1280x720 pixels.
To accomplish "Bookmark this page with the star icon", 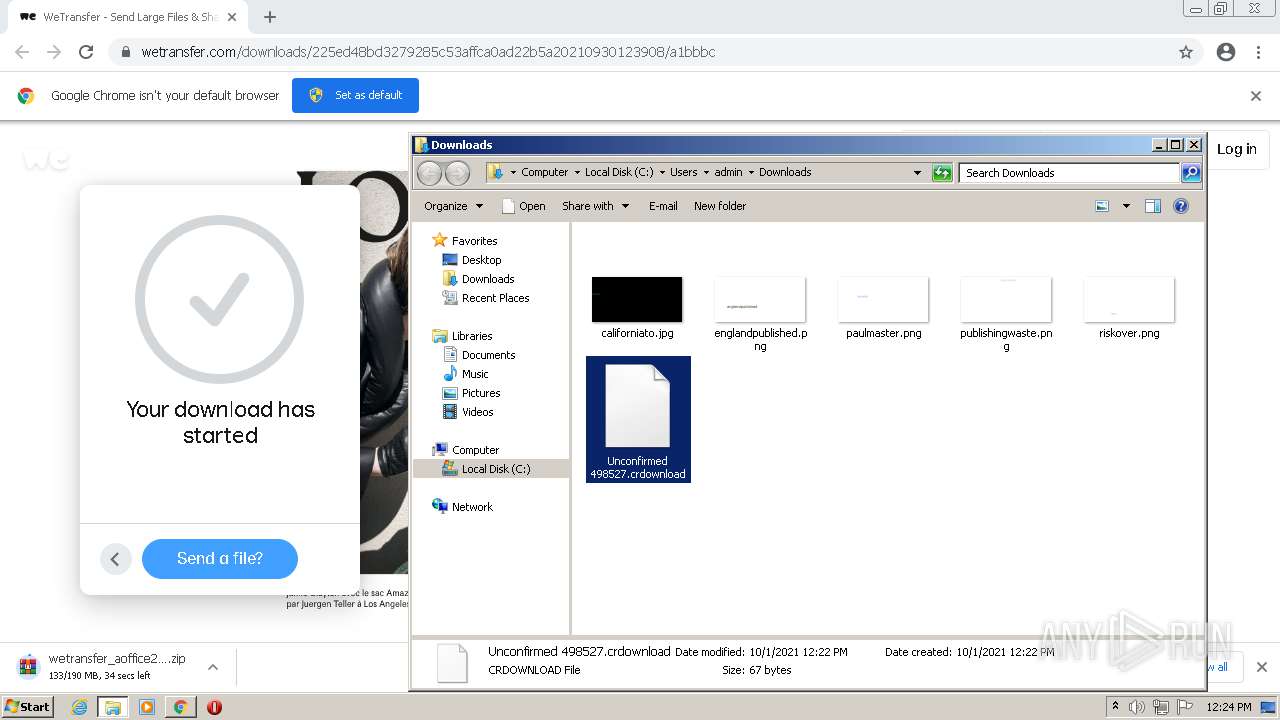I will click(1186, 52).
